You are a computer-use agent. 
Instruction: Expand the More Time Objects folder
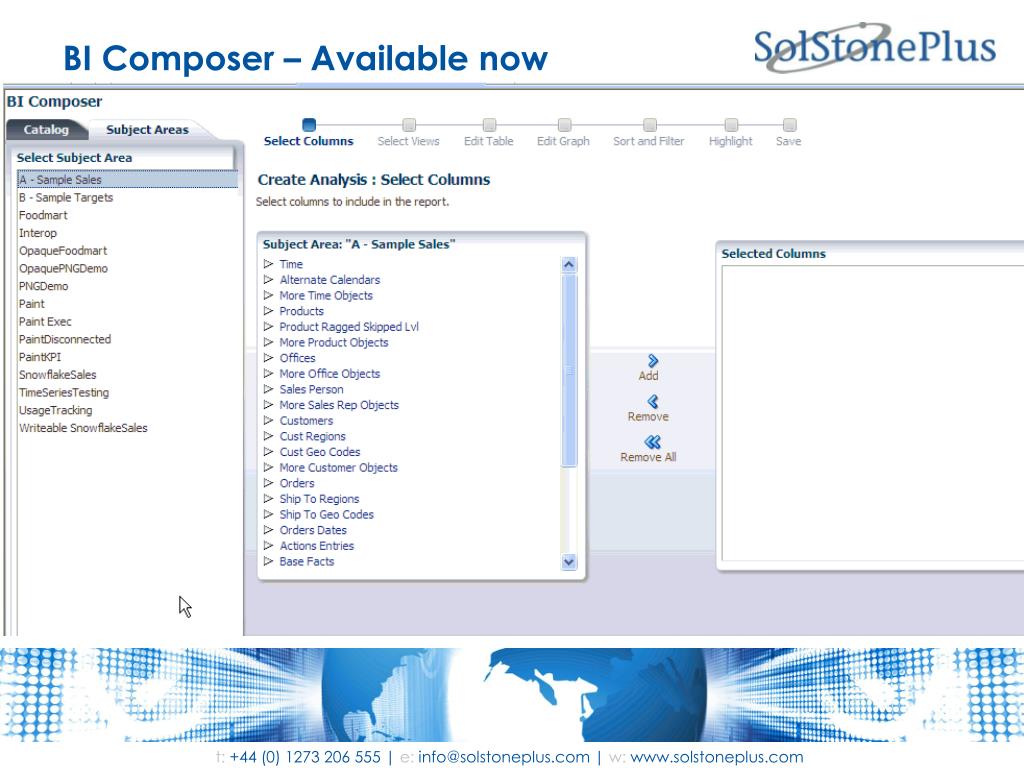268,295
